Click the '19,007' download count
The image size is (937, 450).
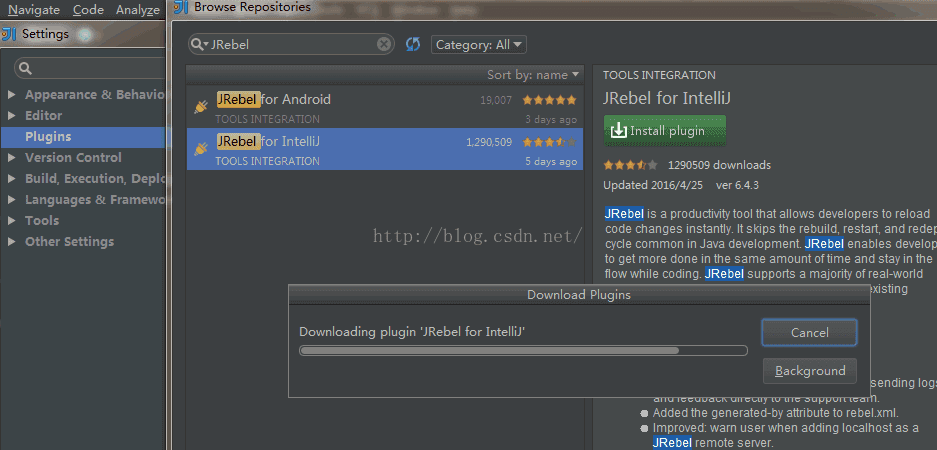click(496, 100)
